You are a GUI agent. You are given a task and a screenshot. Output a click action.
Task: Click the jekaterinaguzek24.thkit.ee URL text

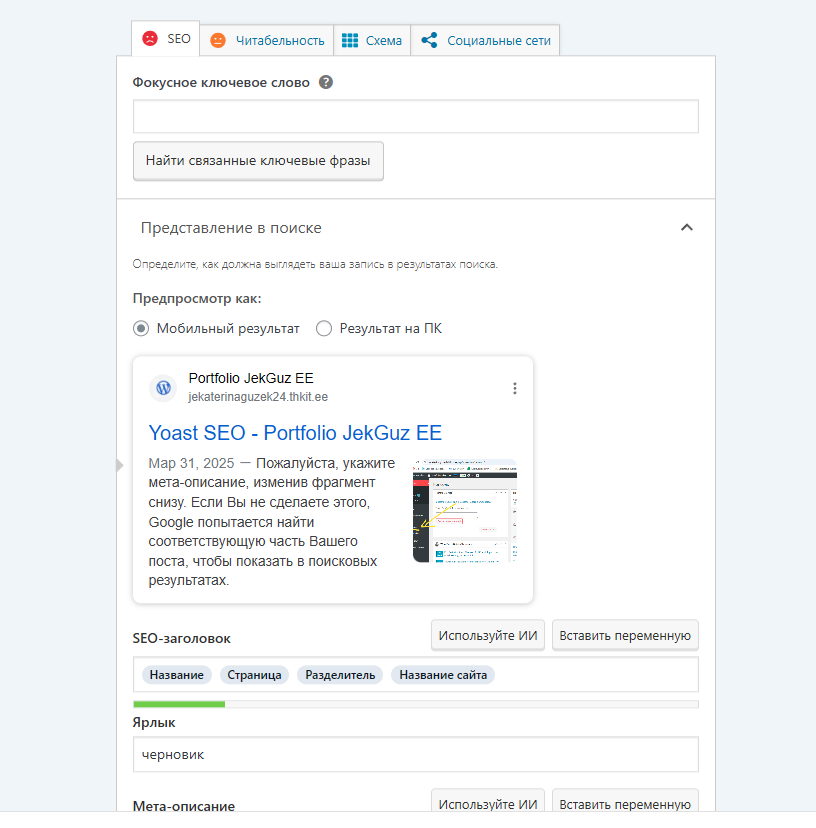coord(258,397)
